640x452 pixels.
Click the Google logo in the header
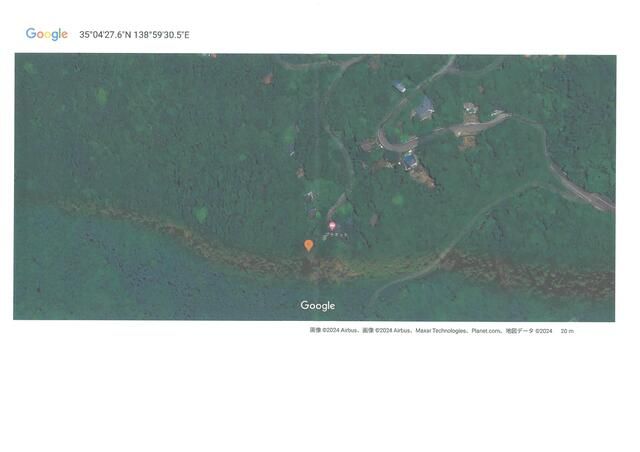tap(47, 34)
